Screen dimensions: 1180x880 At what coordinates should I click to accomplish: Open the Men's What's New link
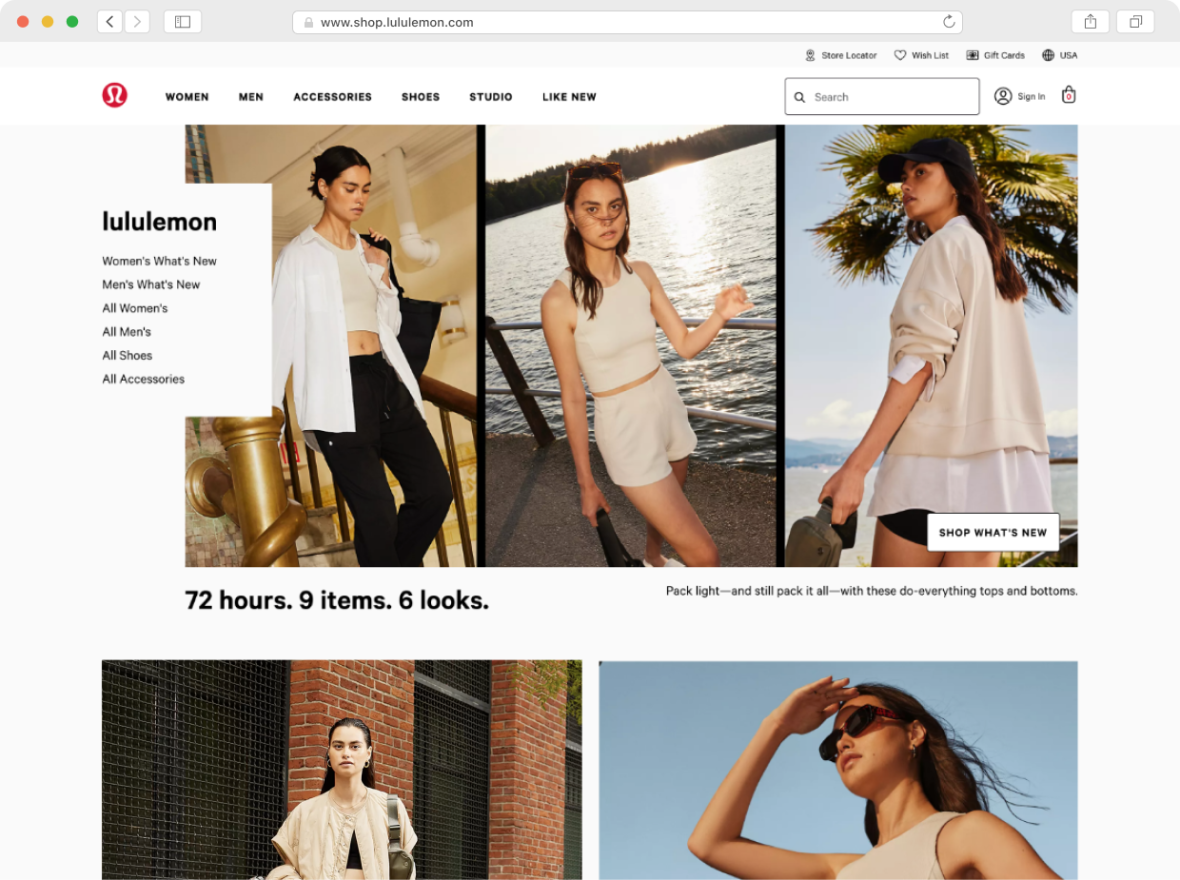click(151, 284)
